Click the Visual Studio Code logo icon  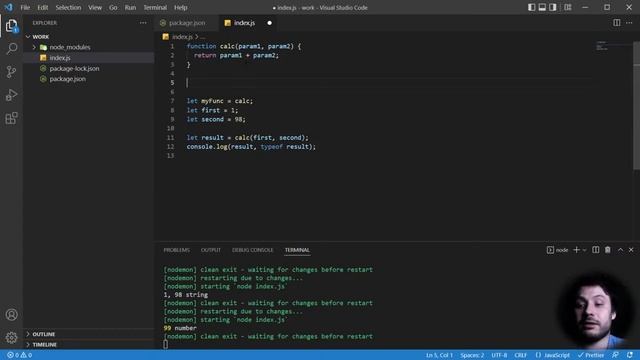click(x=9, y=7)
